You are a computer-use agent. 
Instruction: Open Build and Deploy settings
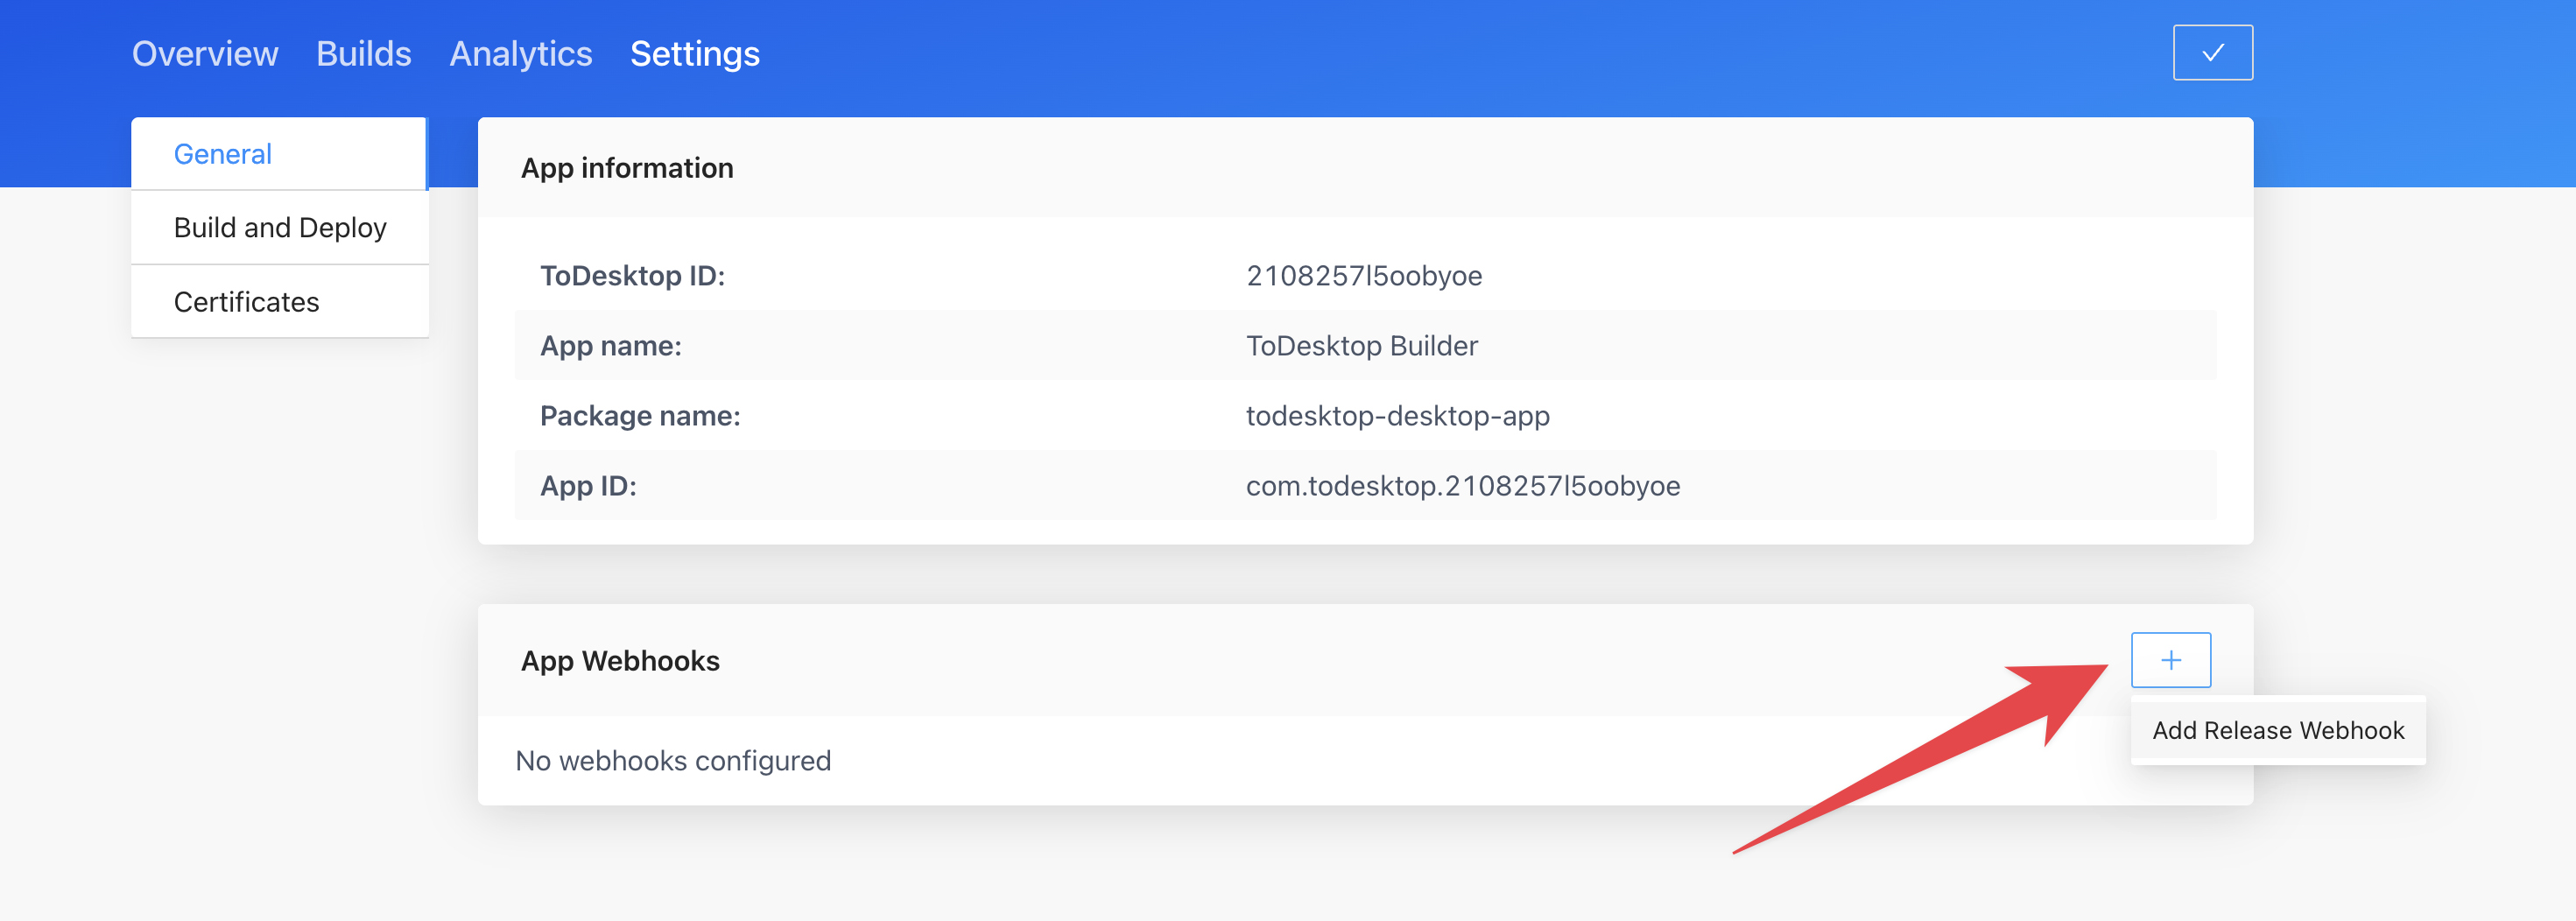coord(280,227)
